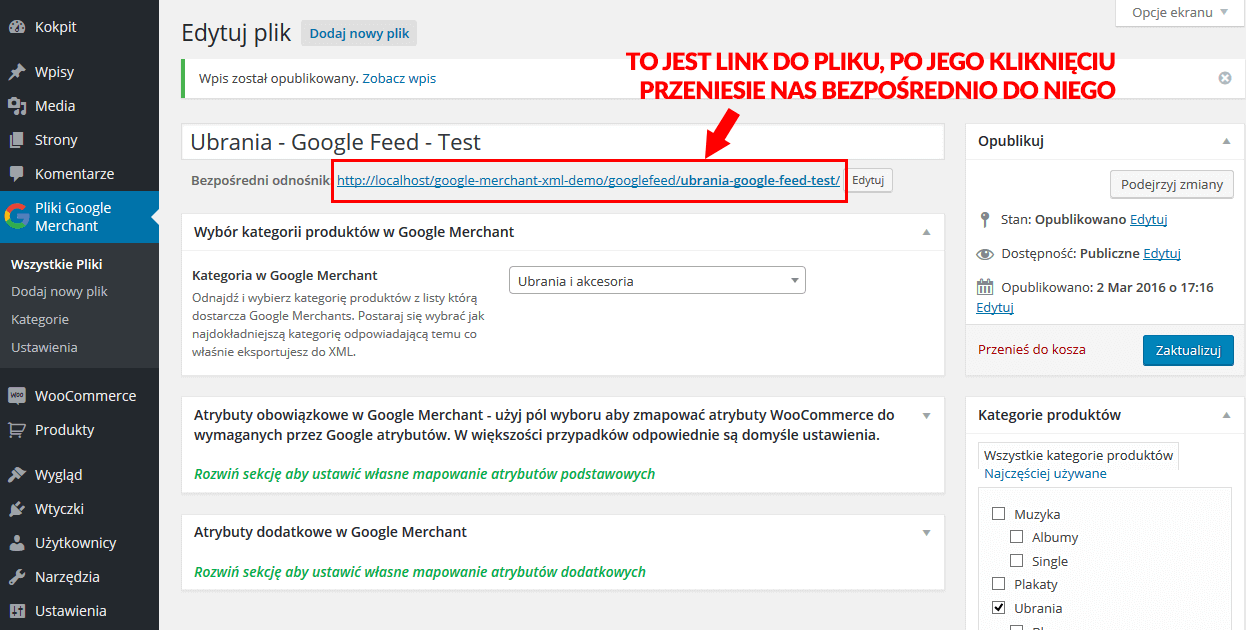Screen dimensions: 1246x630
Task: Click the Zaktualizuj update button
Action: (1188, 350)
